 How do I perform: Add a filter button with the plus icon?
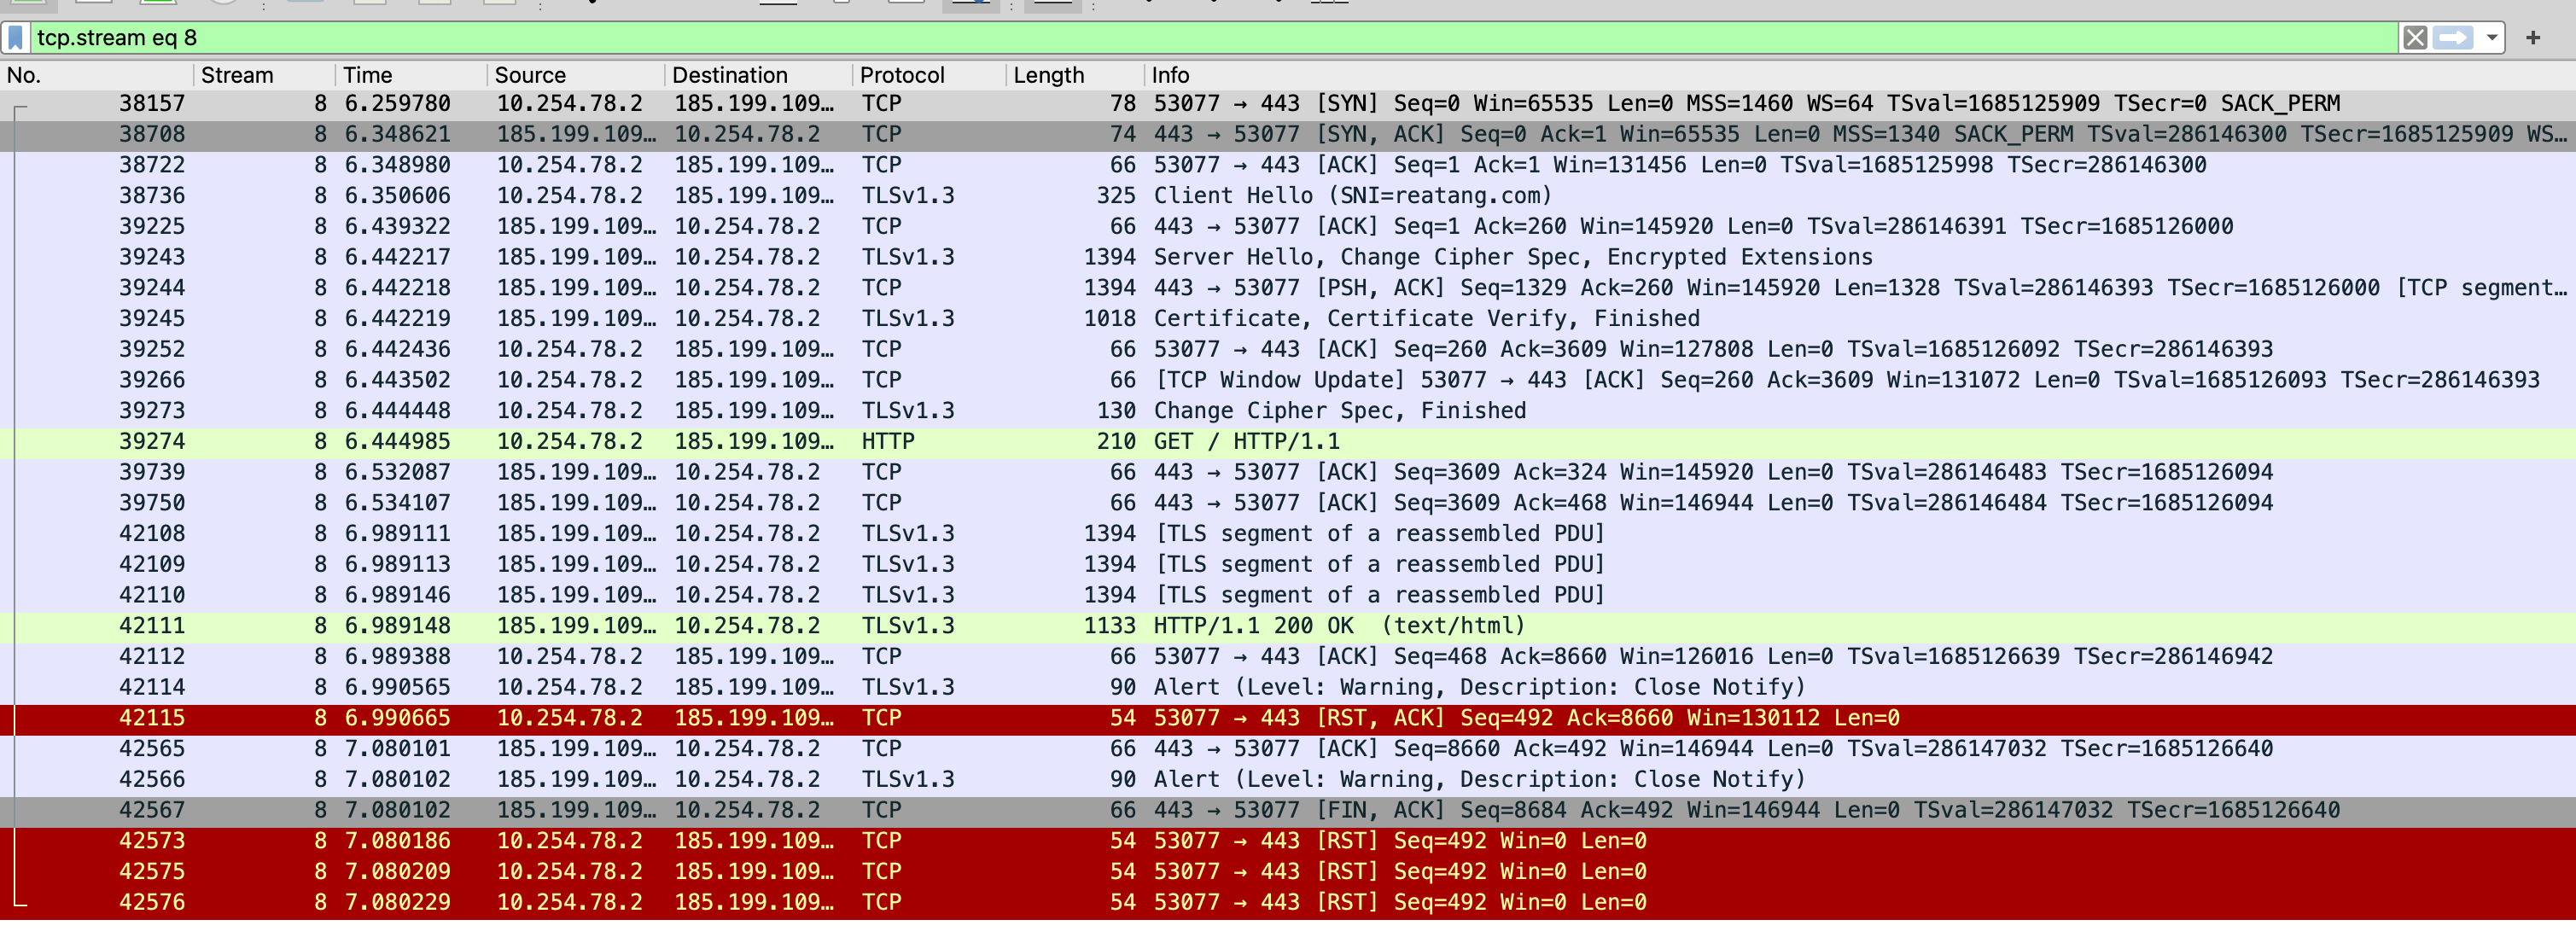2533,38
